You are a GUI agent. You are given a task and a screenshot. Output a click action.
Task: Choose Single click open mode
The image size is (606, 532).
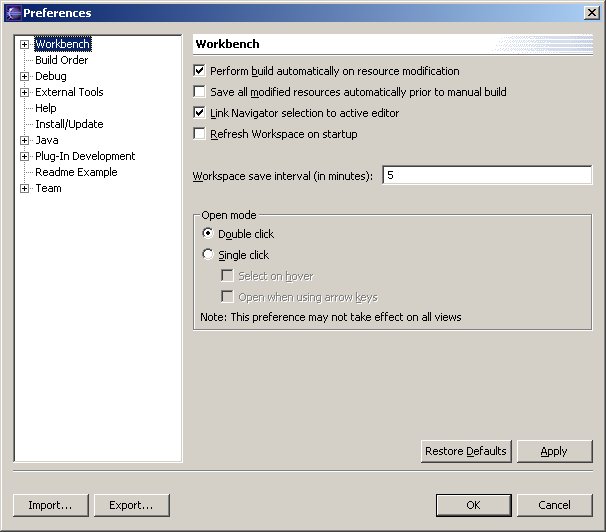208,255
